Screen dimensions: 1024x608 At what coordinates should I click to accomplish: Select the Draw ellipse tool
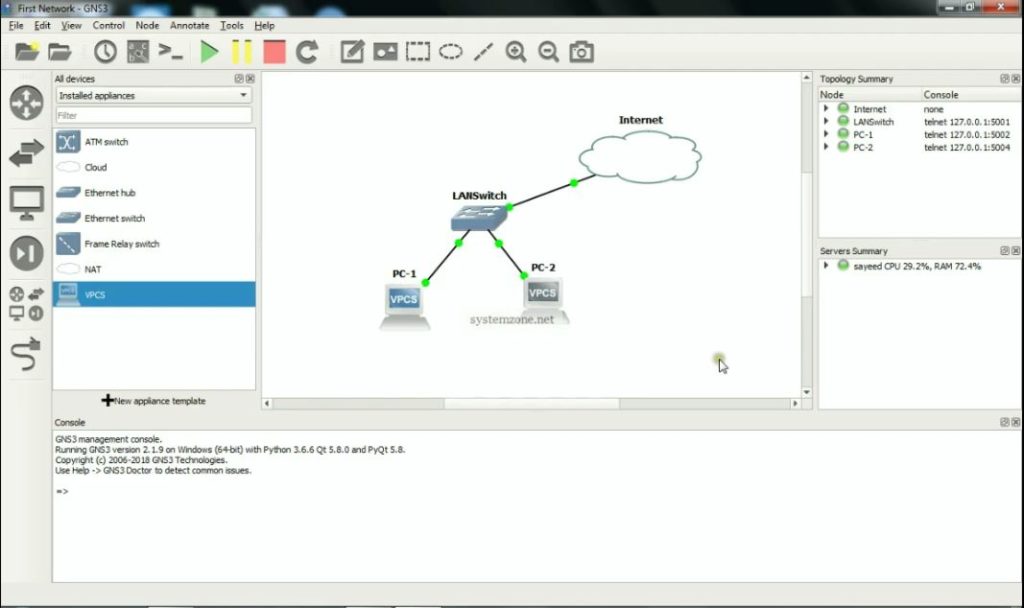point(450,51)
